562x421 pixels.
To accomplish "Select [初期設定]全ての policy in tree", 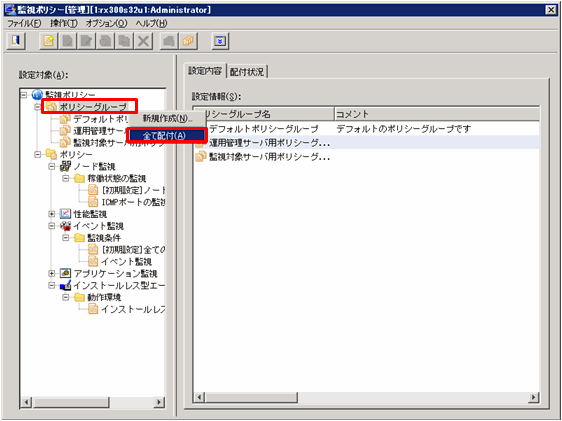I will point(127,249).
